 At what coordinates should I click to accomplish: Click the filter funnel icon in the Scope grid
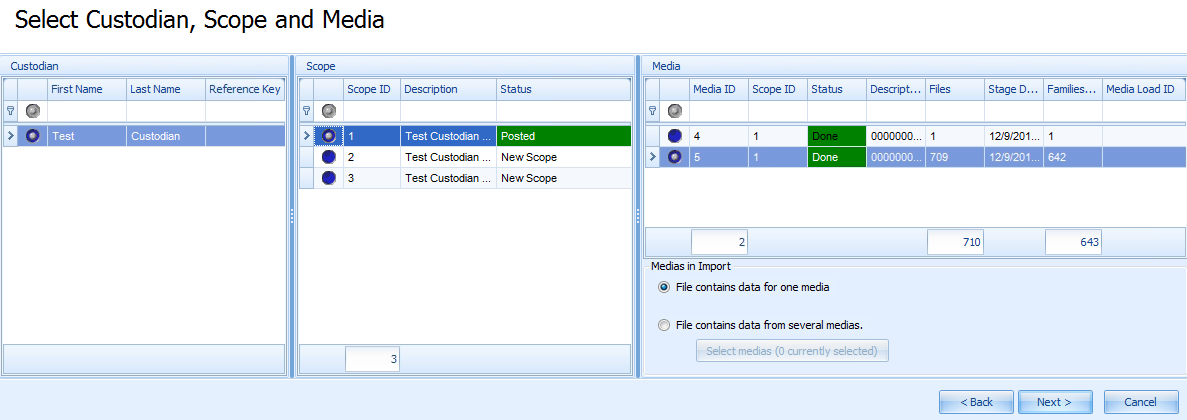pos(306,110)
